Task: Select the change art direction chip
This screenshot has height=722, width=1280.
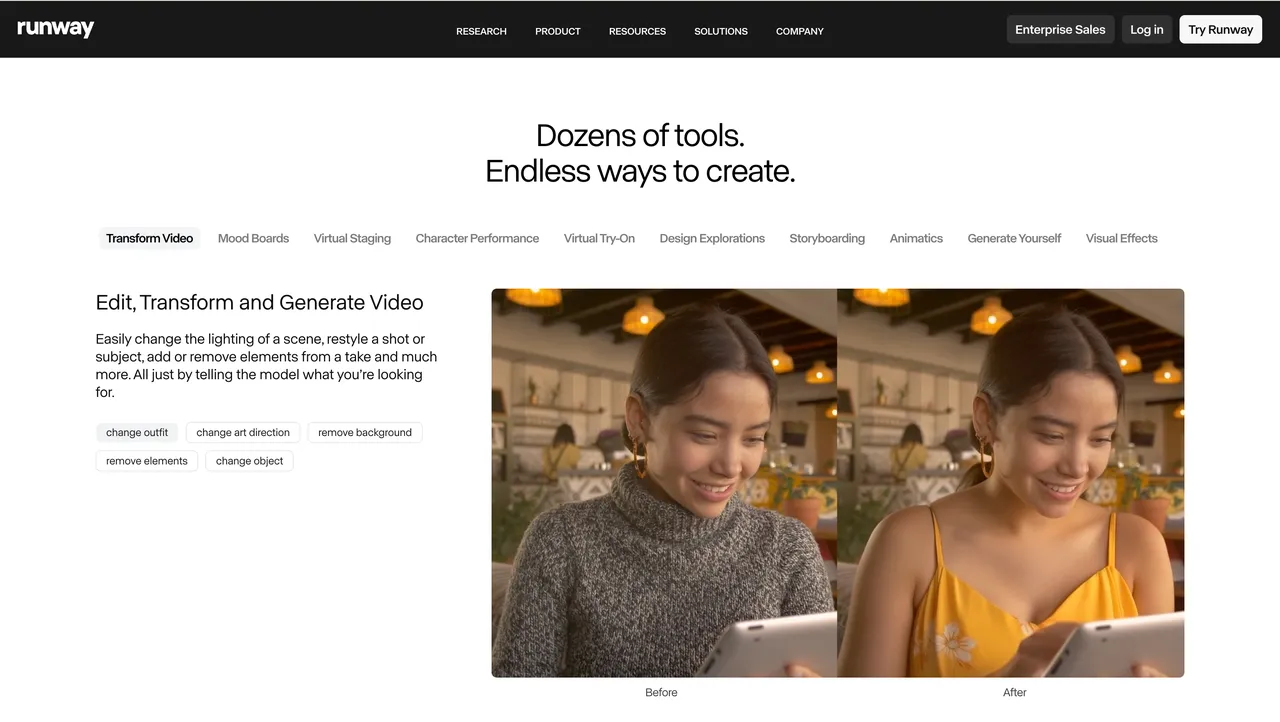Action: 243,432
